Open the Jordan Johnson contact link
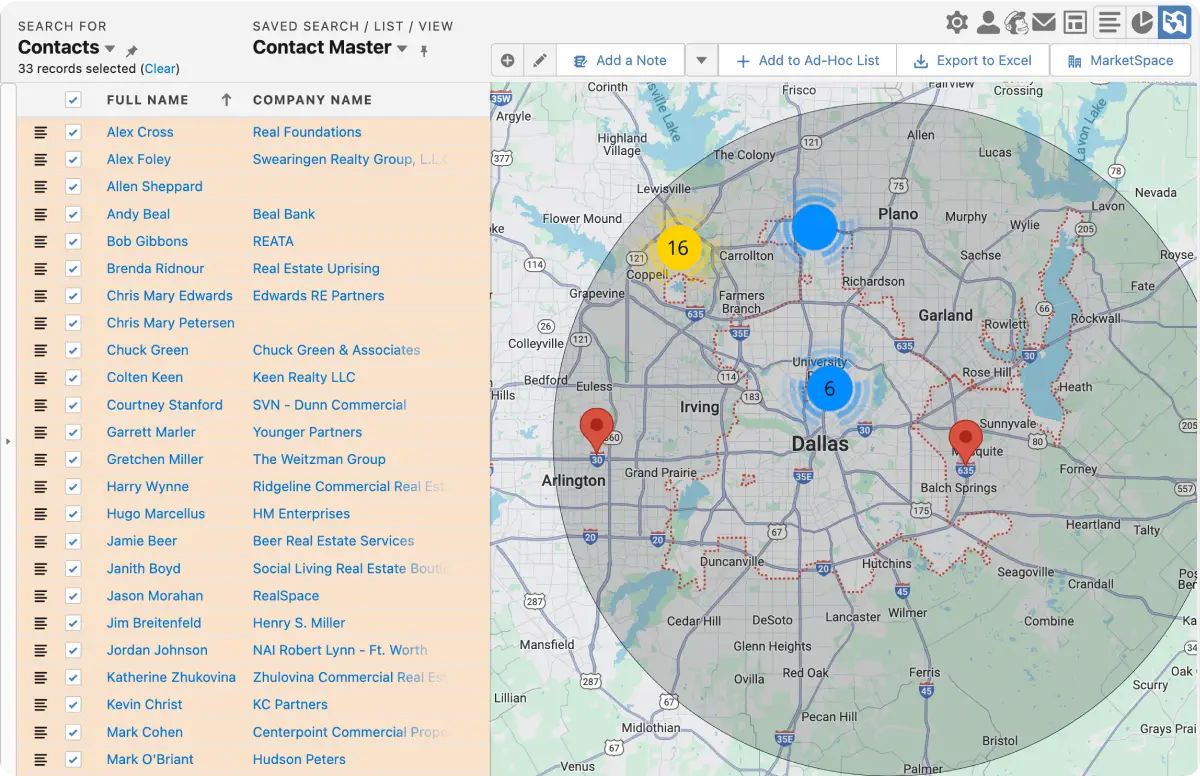The width and height of the screenshot is (1200, 776). point(157,650)
